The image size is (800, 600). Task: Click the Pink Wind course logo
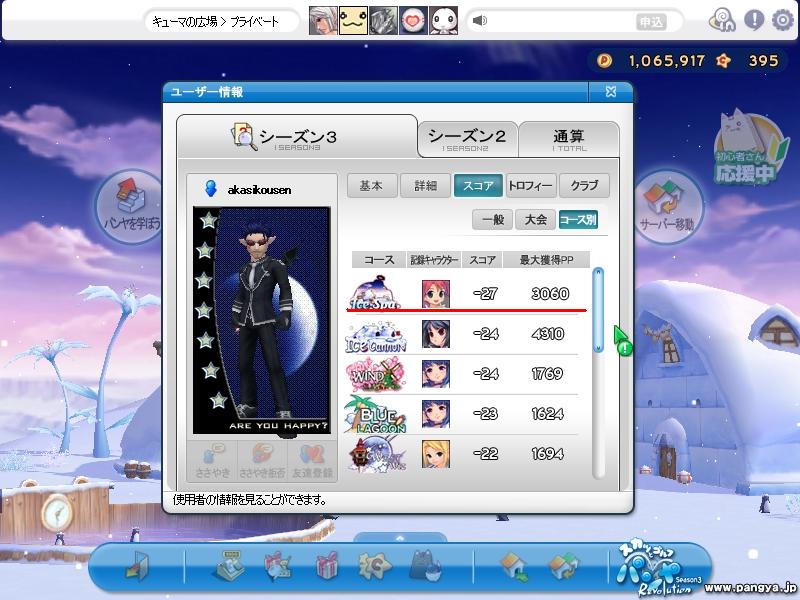click(377, 374)
